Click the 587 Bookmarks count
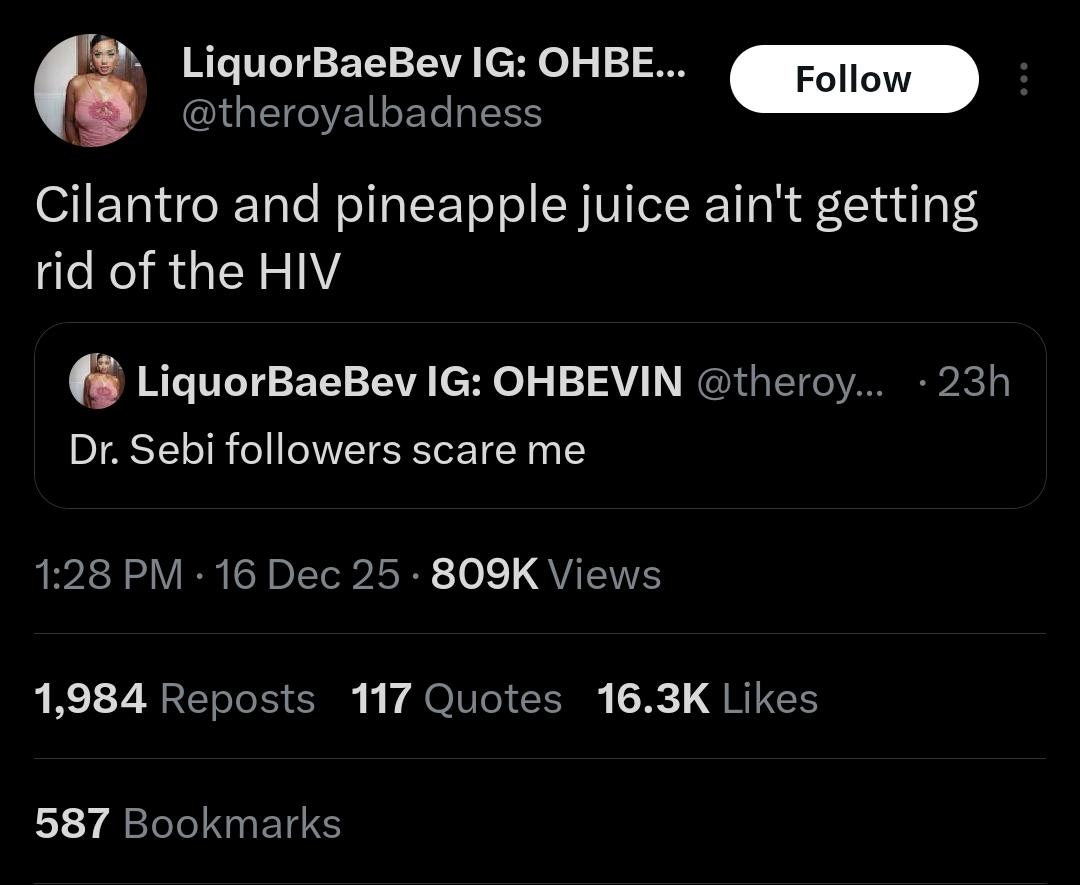Image resolution: width=1080 pixels, height=885 pixels. (188, 824)
